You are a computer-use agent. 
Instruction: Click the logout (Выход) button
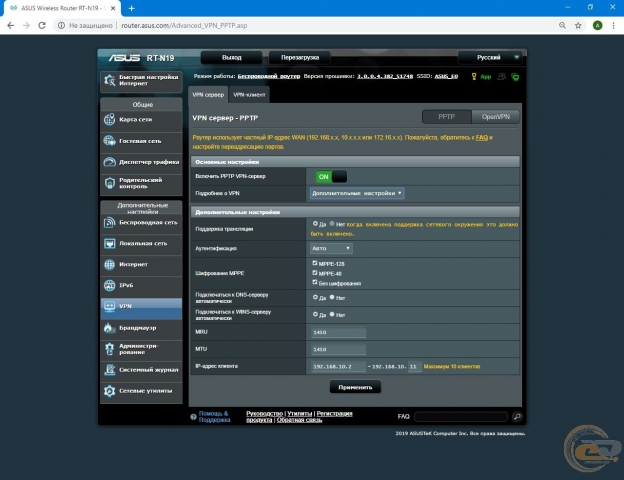pos(232,57)
